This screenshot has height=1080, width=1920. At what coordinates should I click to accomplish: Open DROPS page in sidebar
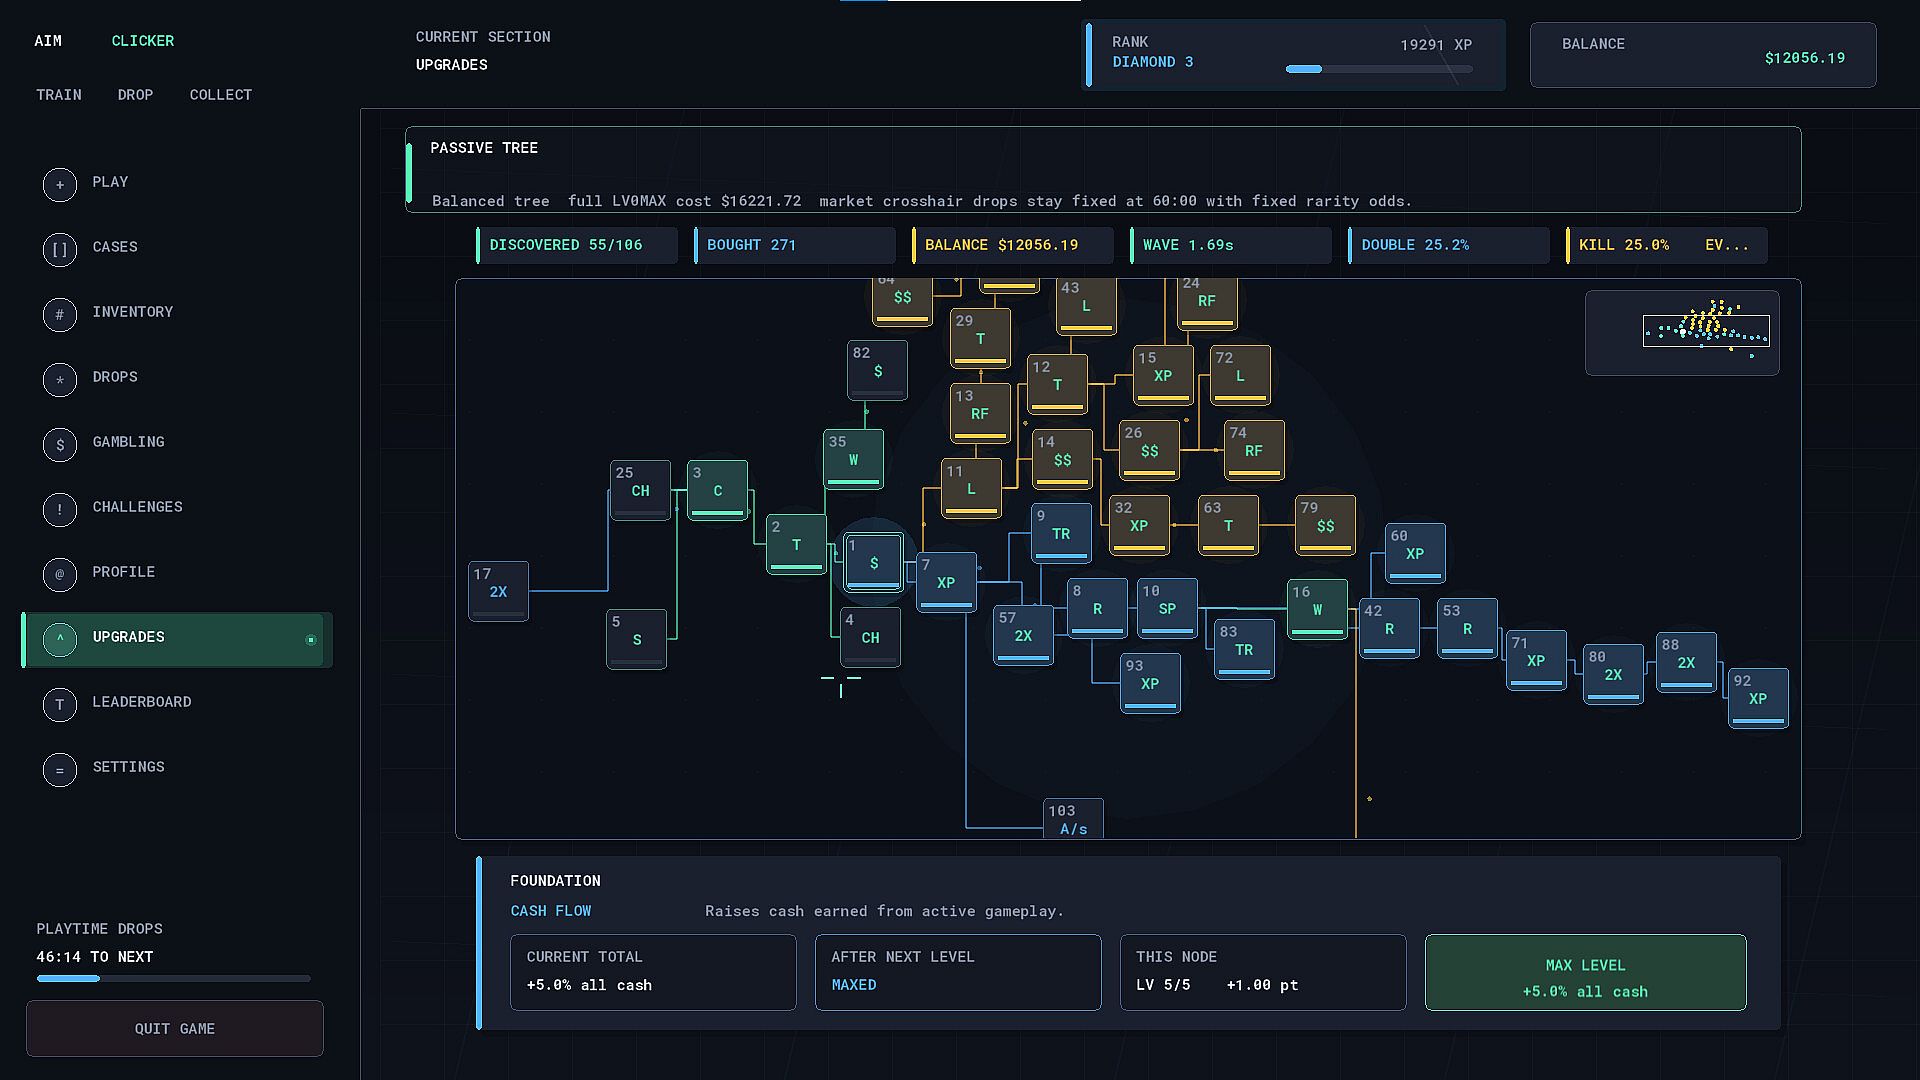[x=176, y=379]
